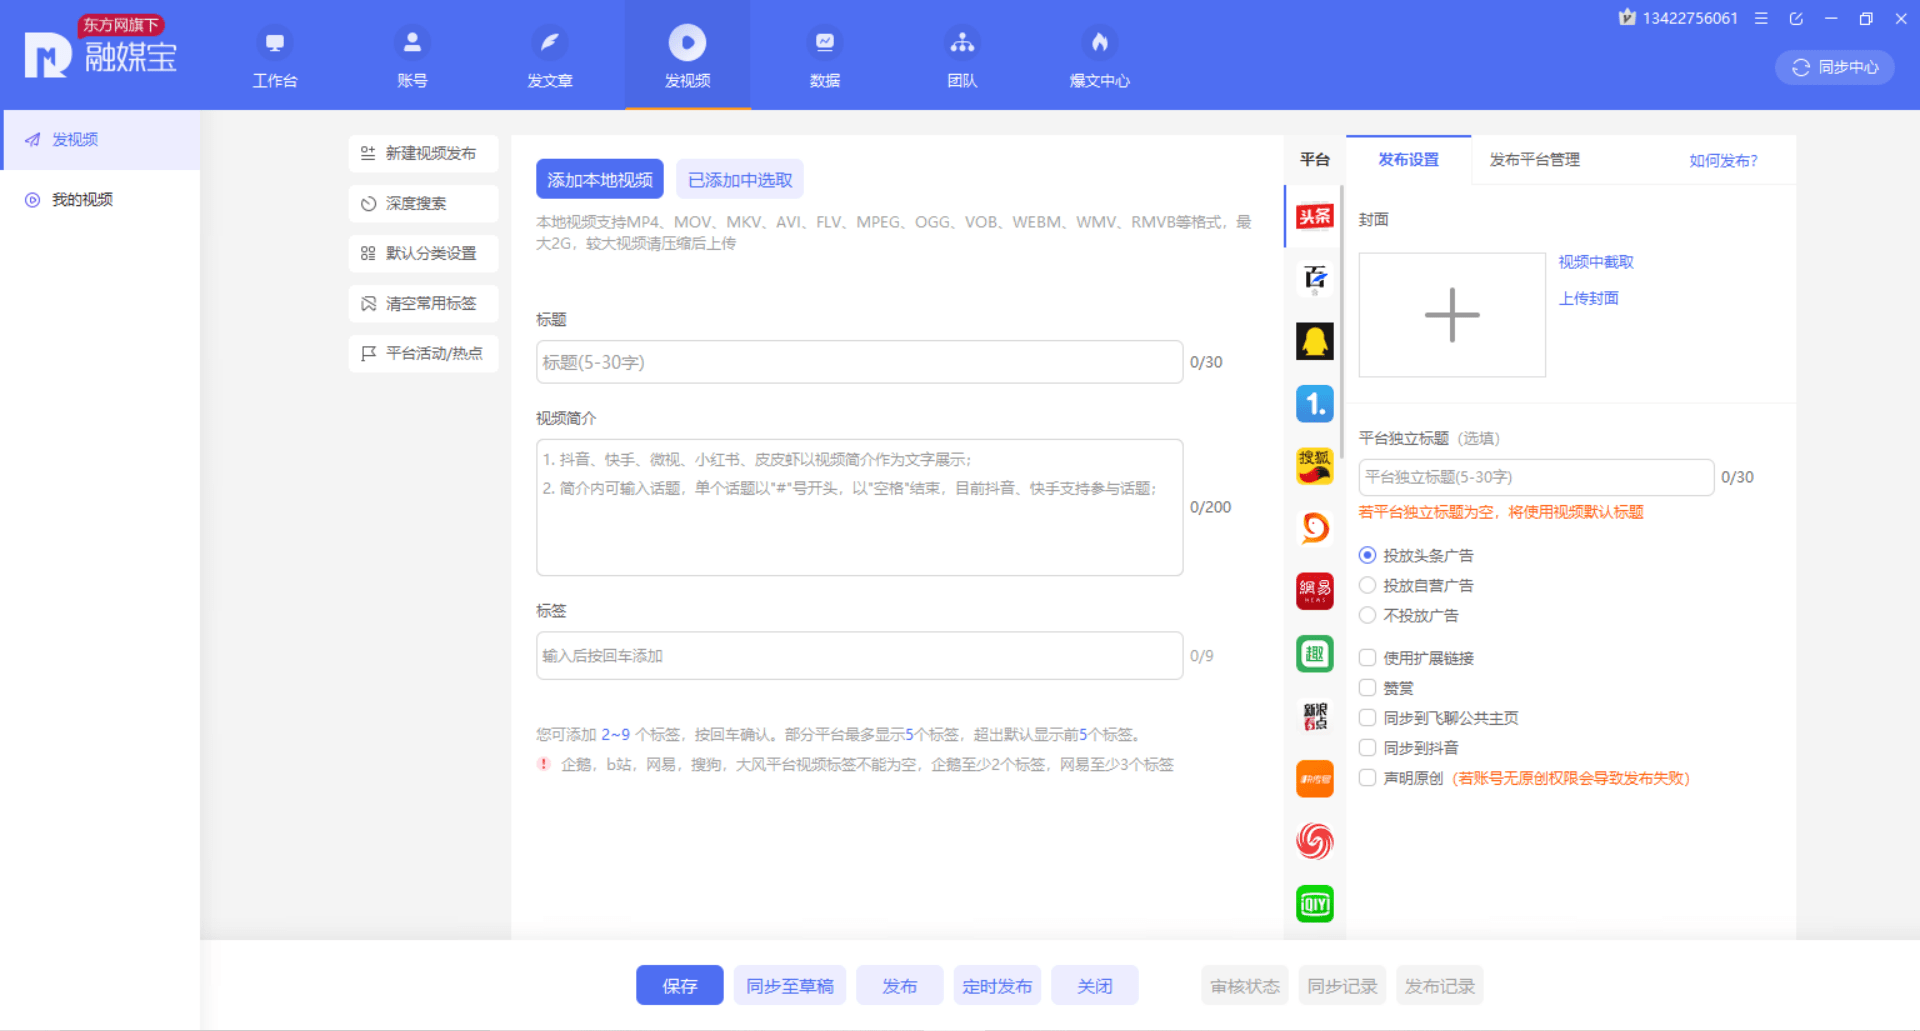1920x1031 pixels.
Task: Click the 同步中心 sync button
Action: [x=1835, y=67]
